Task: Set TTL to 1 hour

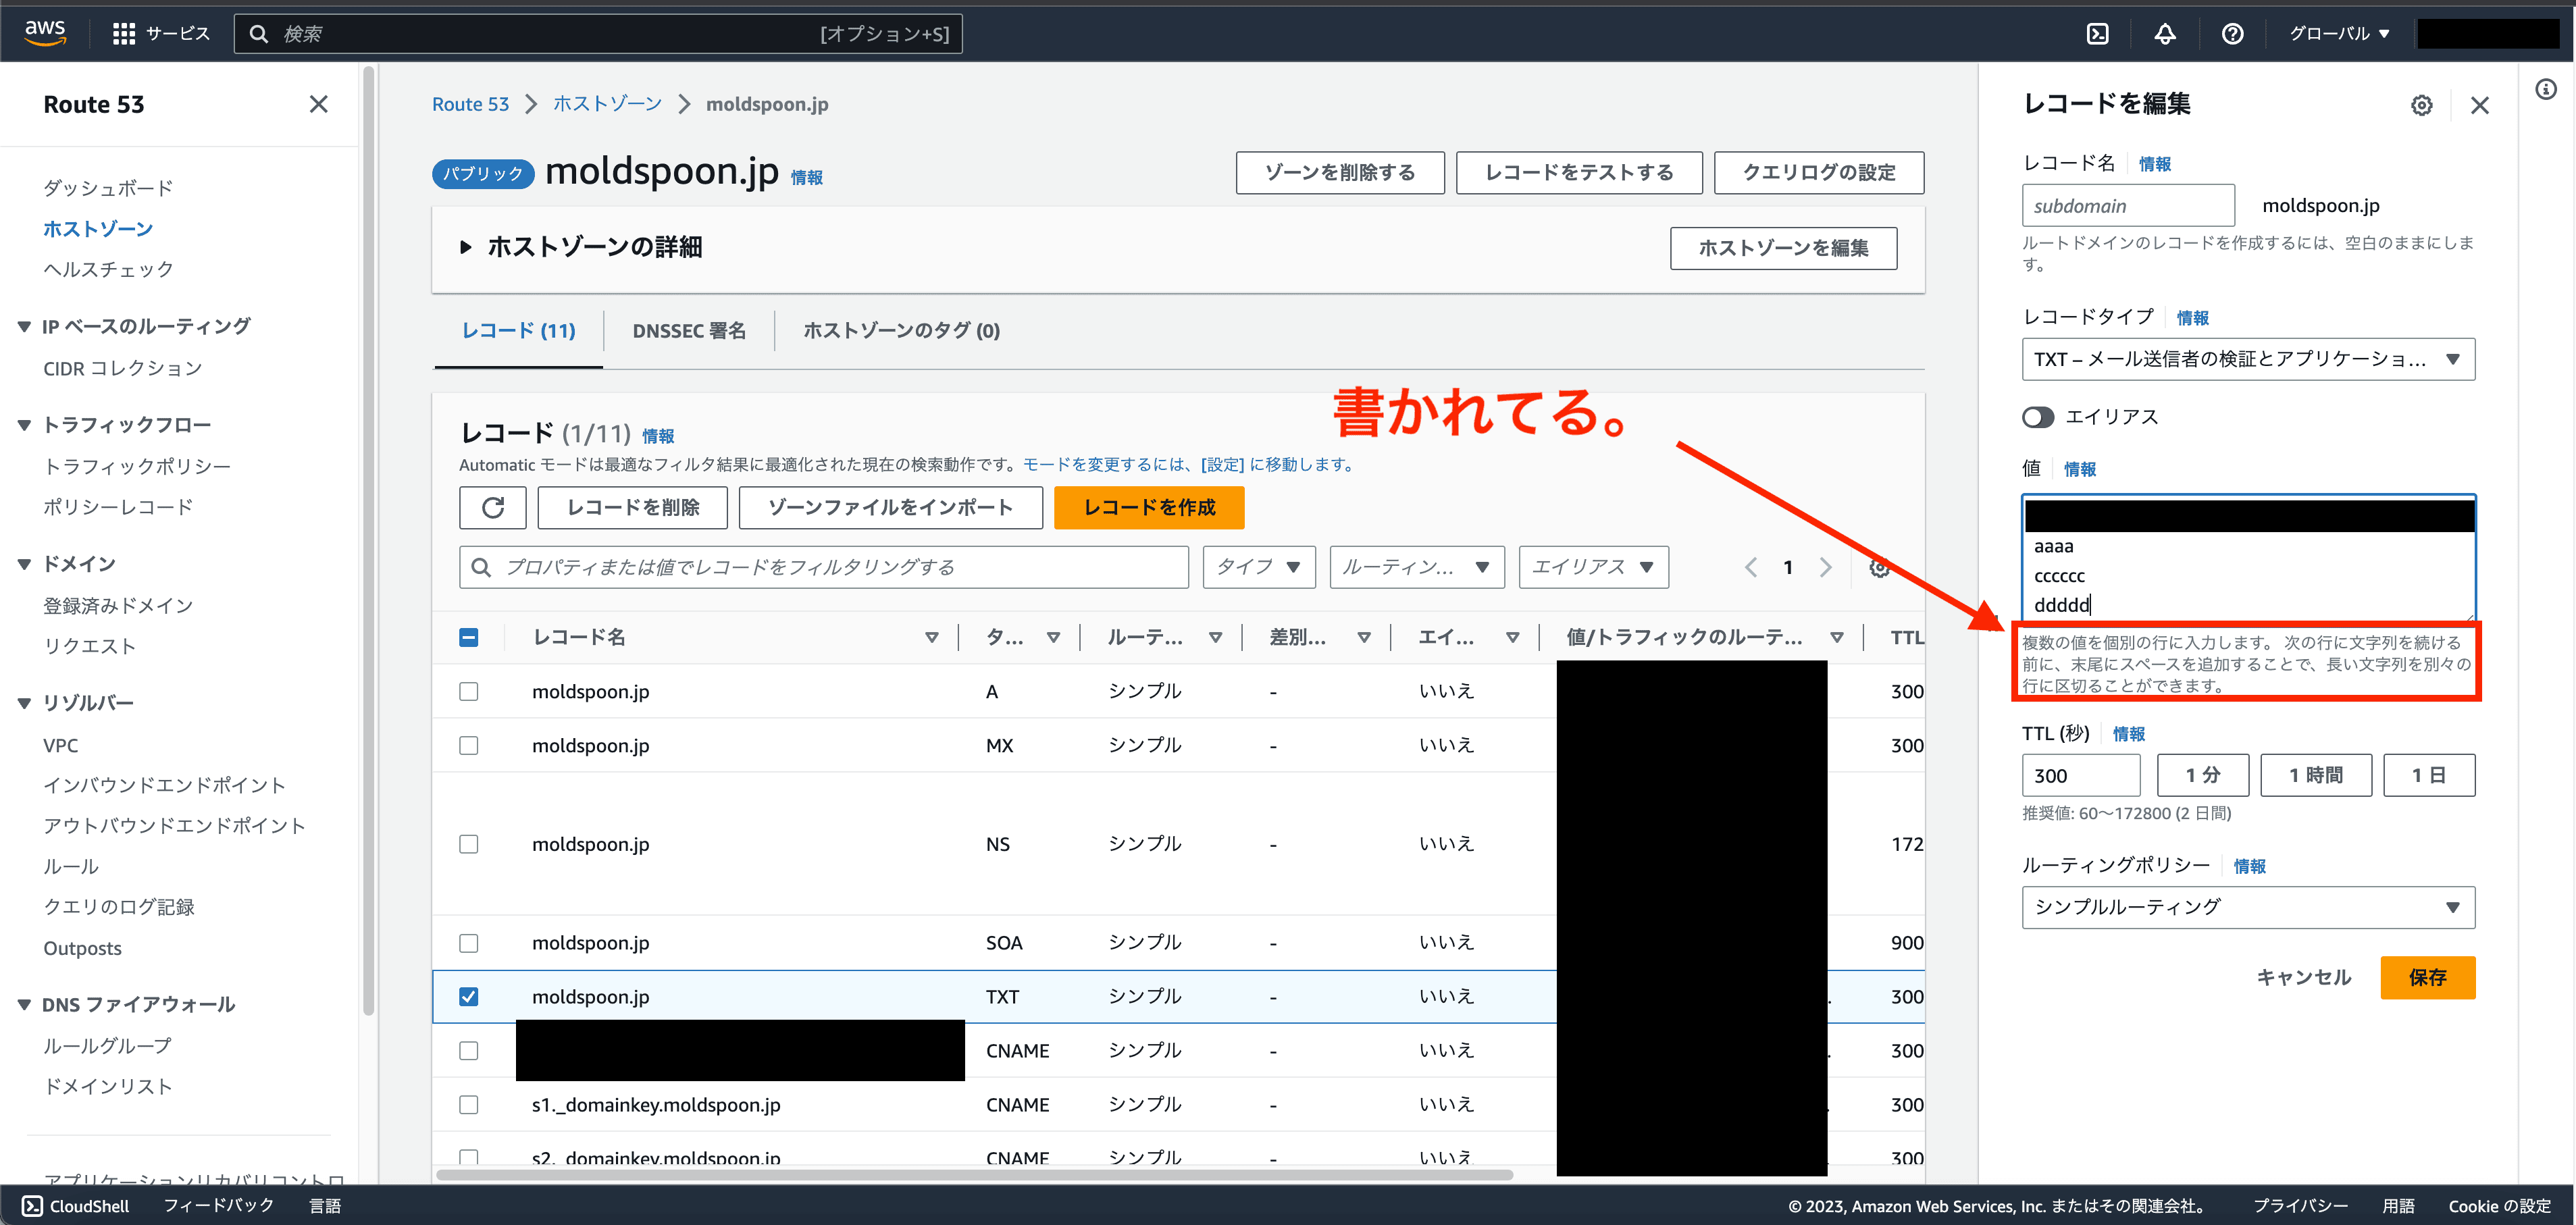Action: 2315,775
